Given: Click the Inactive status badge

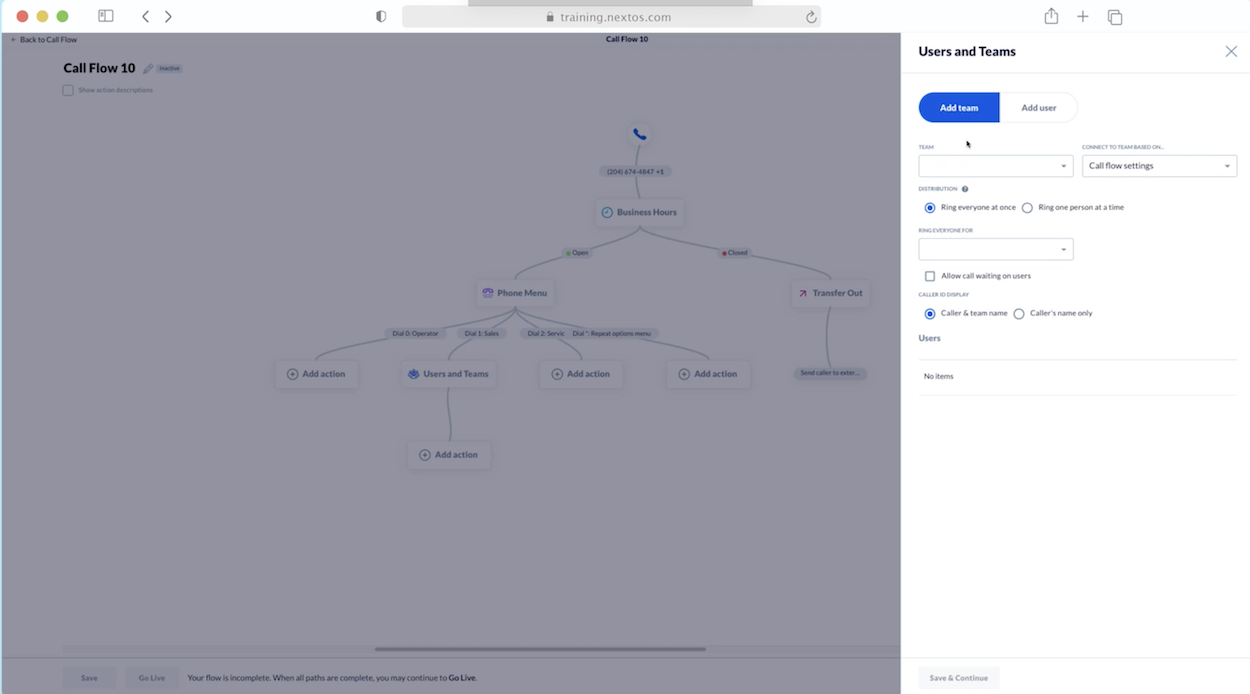Looking at the screenshot, I should click(x=170, y=68).
